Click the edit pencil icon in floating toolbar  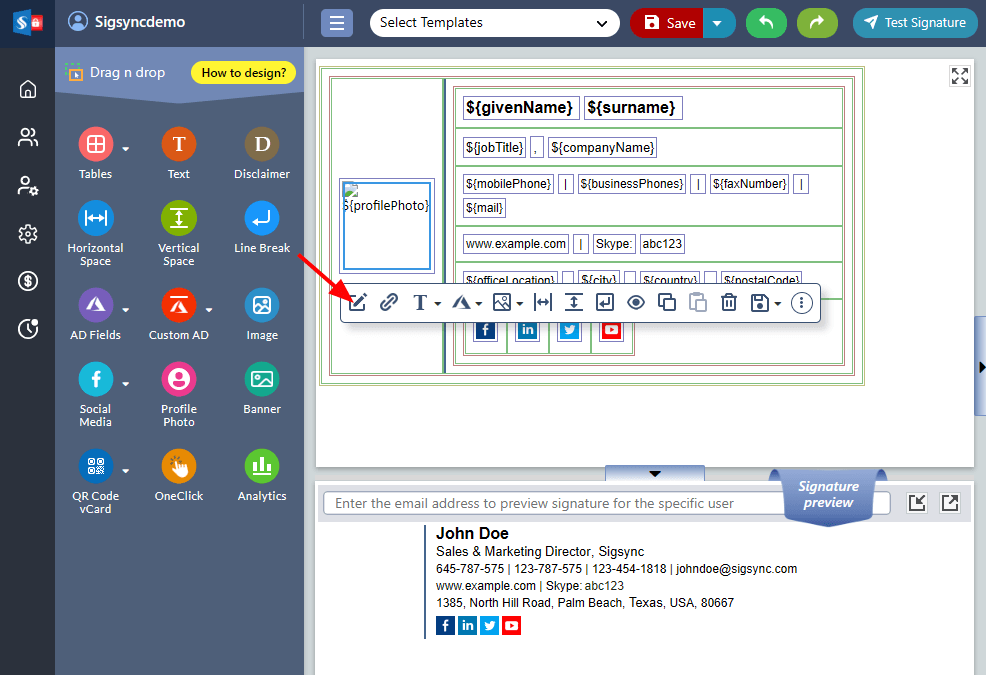(x=357, y=303)
